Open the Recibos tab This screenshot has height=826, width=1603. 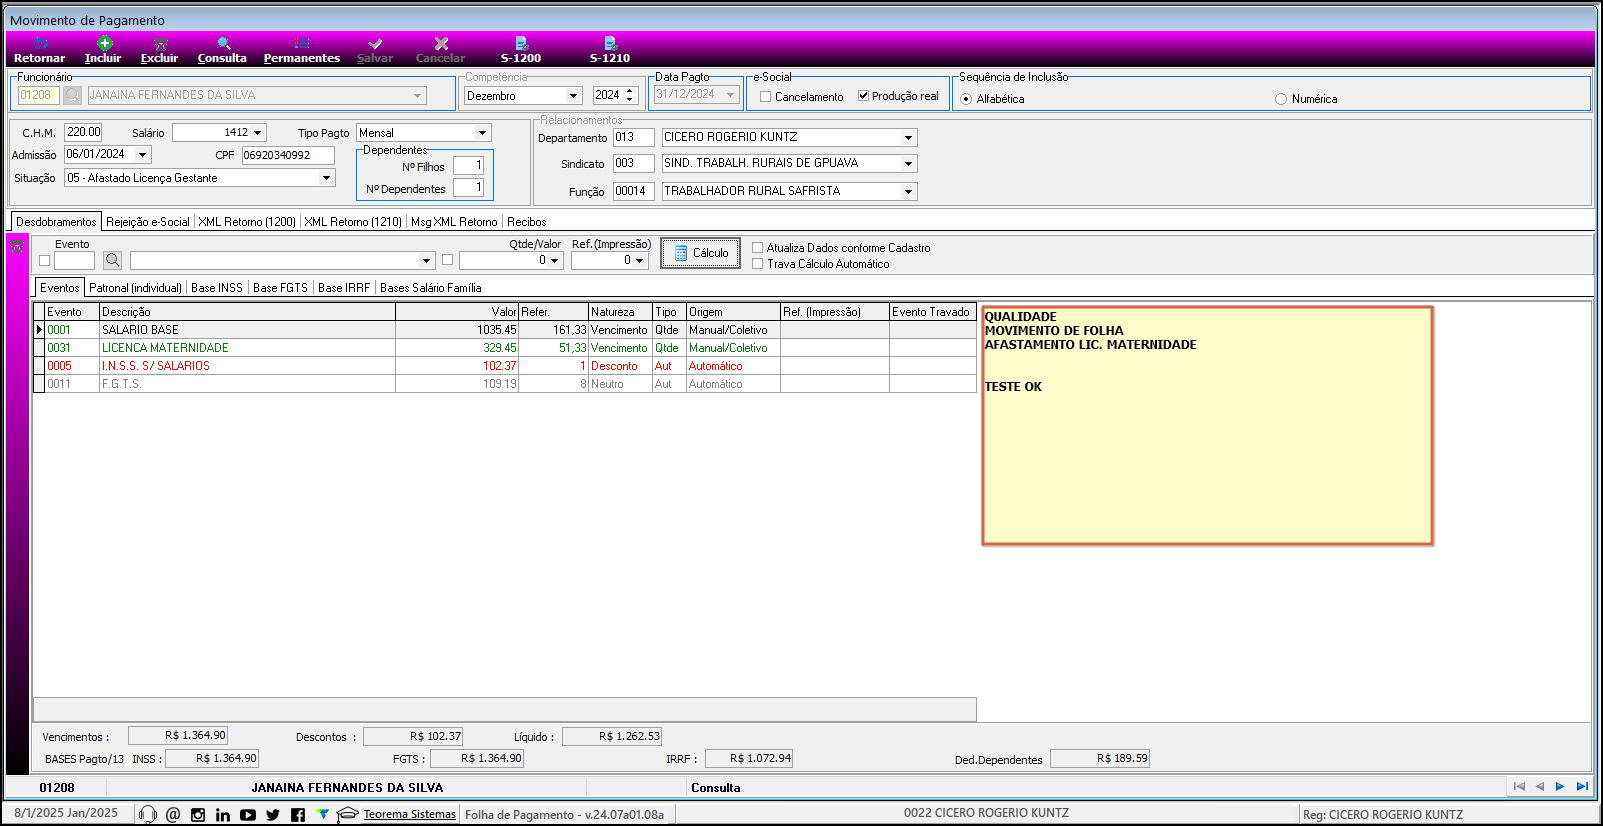[527, 222]
